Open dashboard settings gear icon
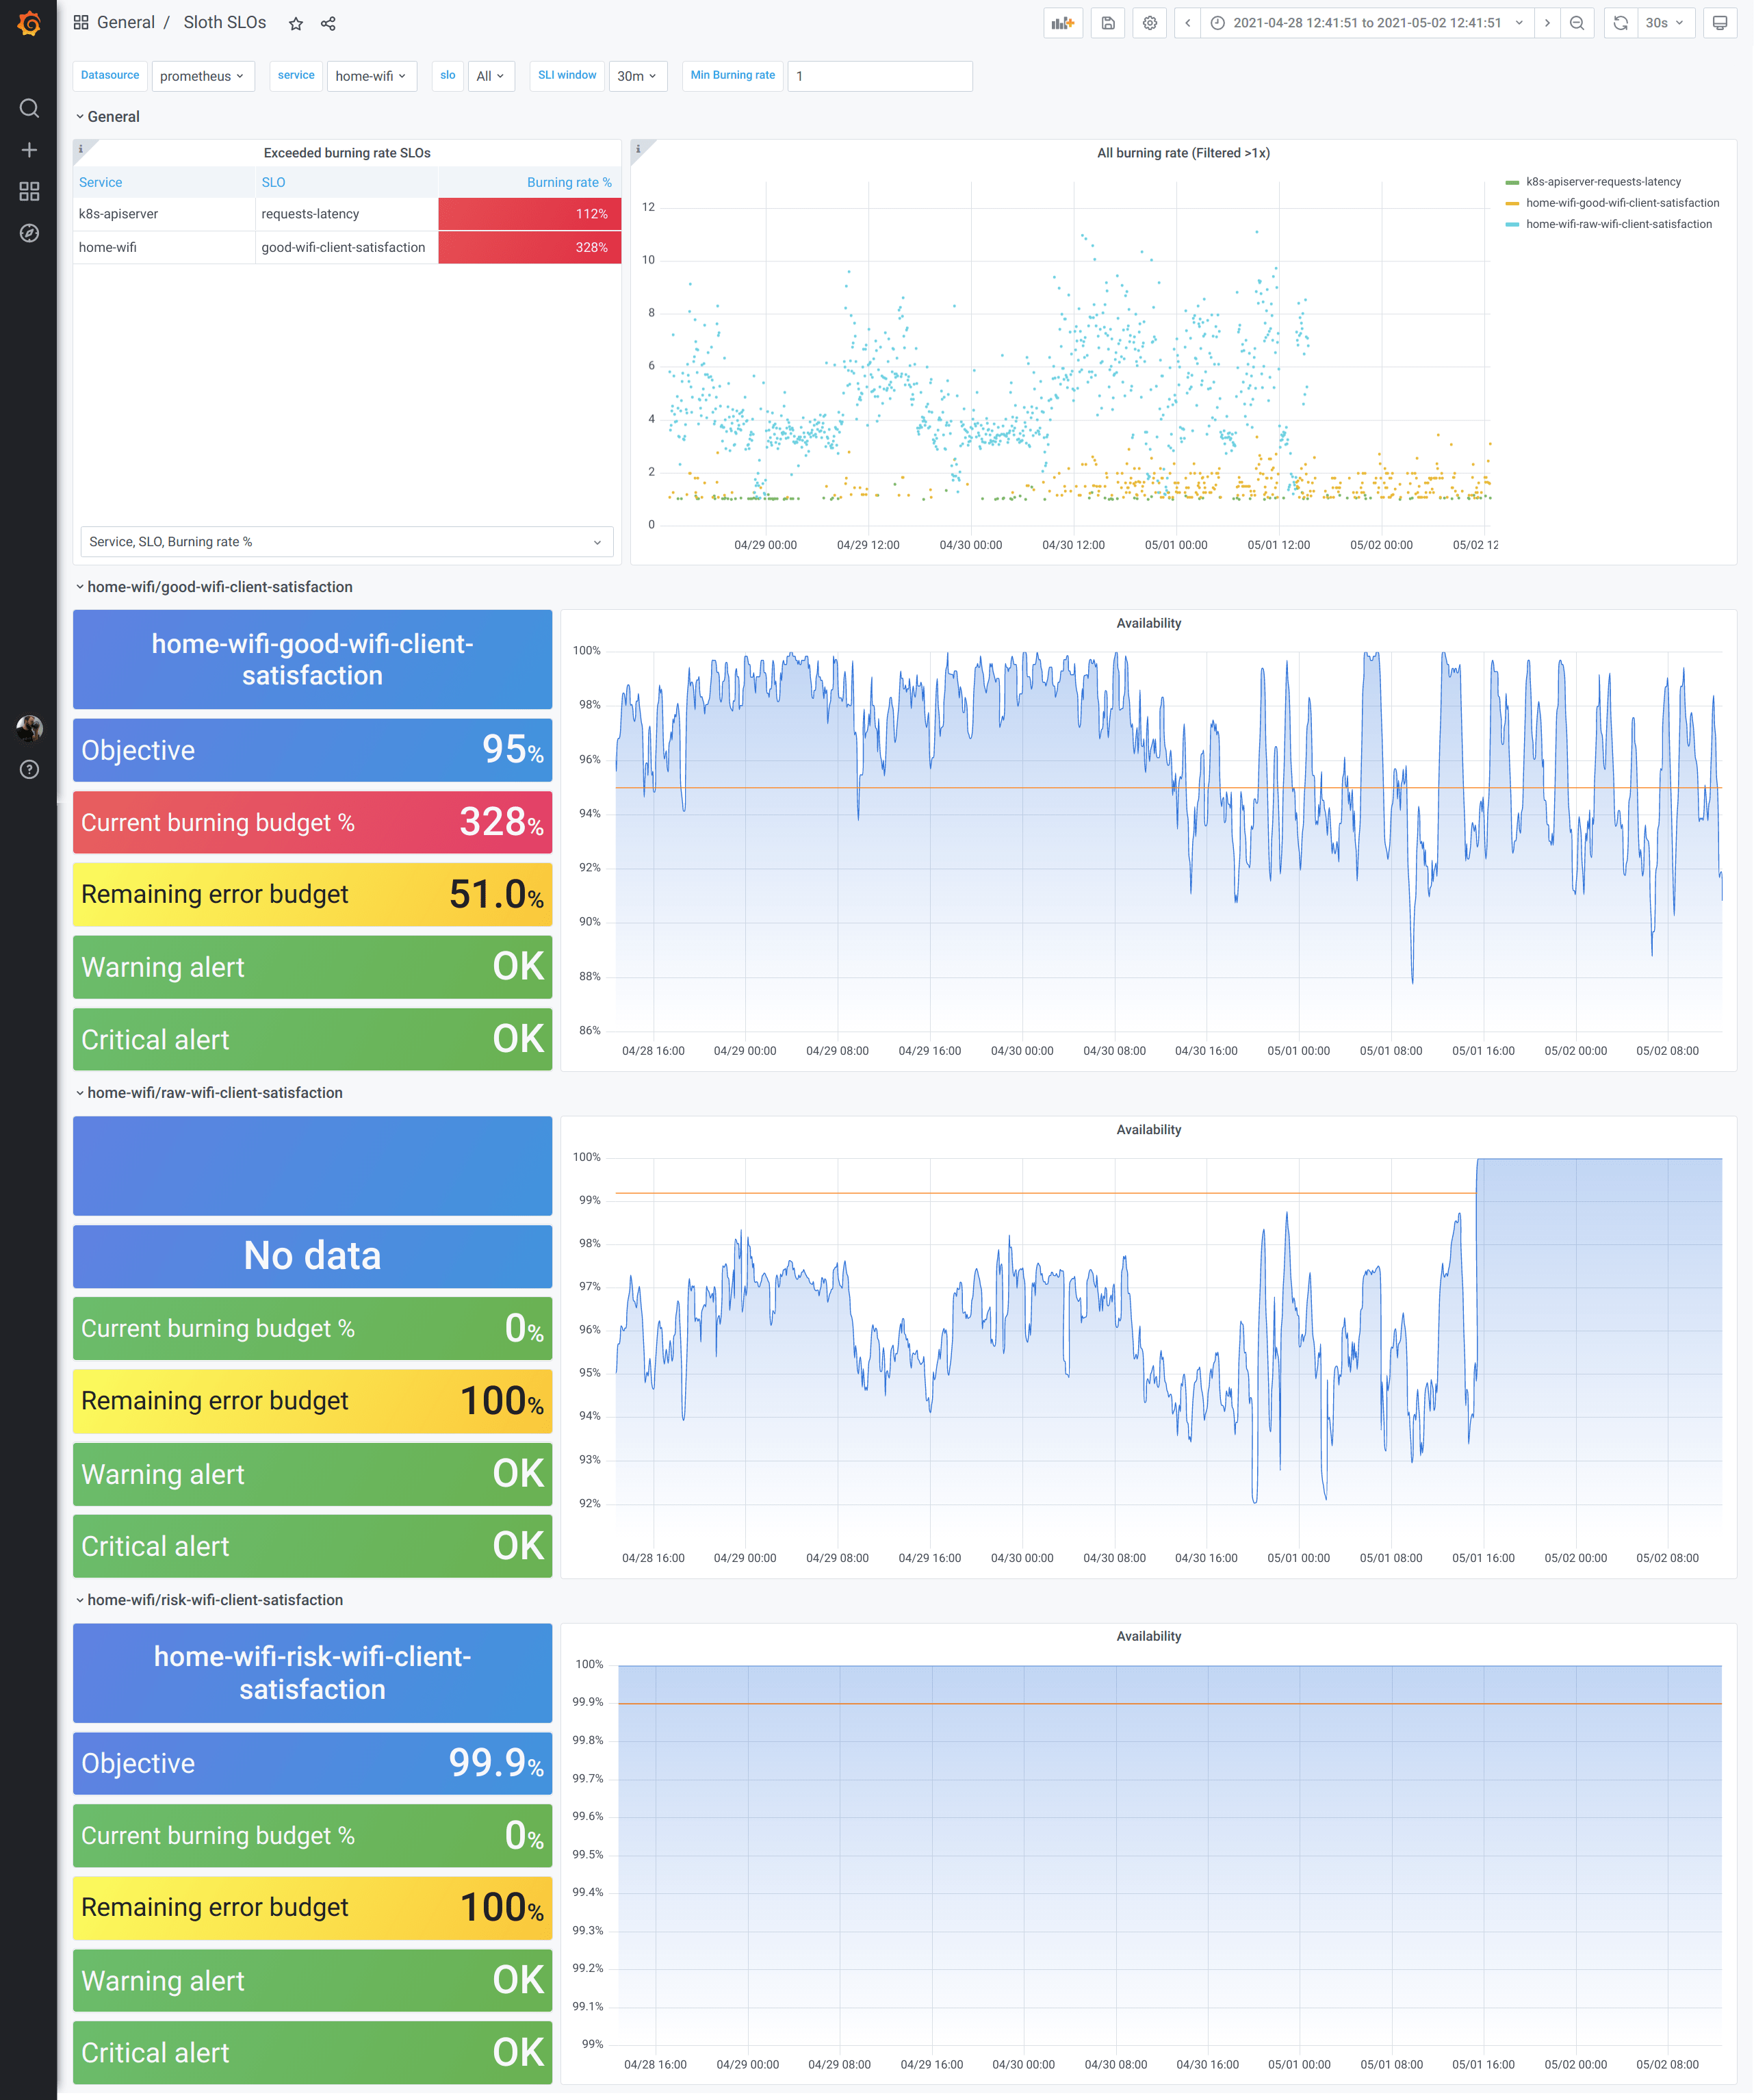This screenshot has width=1754, height=2100. (x=1149, y=23)
